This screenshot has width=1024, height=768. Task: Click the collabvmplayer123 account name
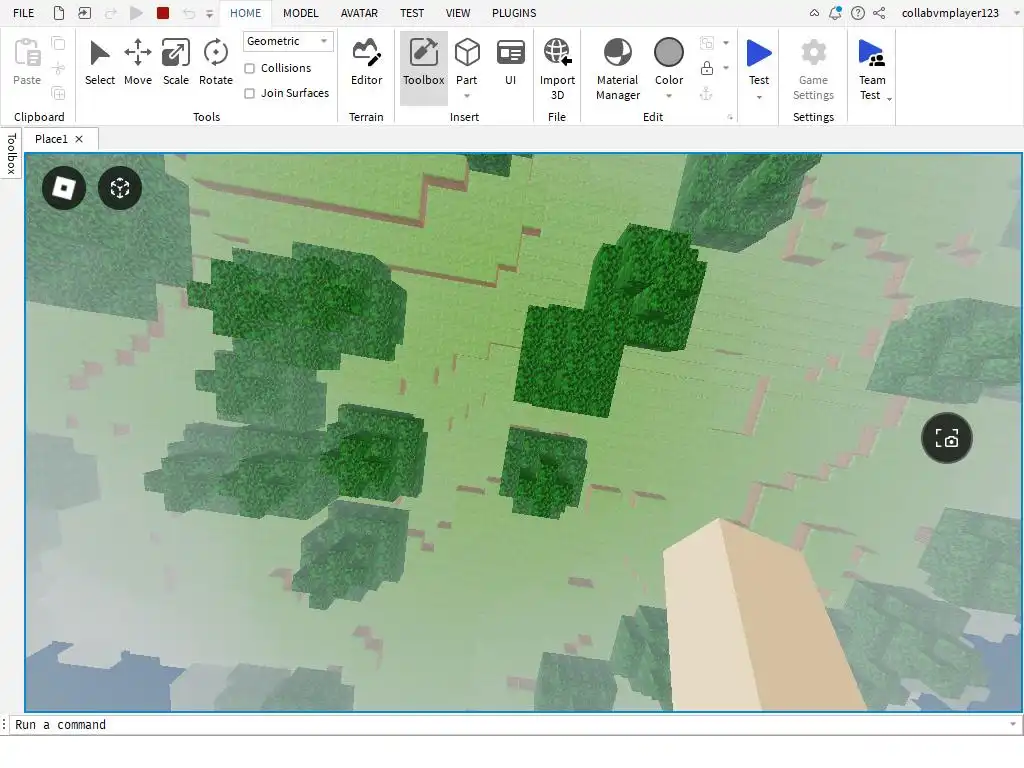pos(950,13)
